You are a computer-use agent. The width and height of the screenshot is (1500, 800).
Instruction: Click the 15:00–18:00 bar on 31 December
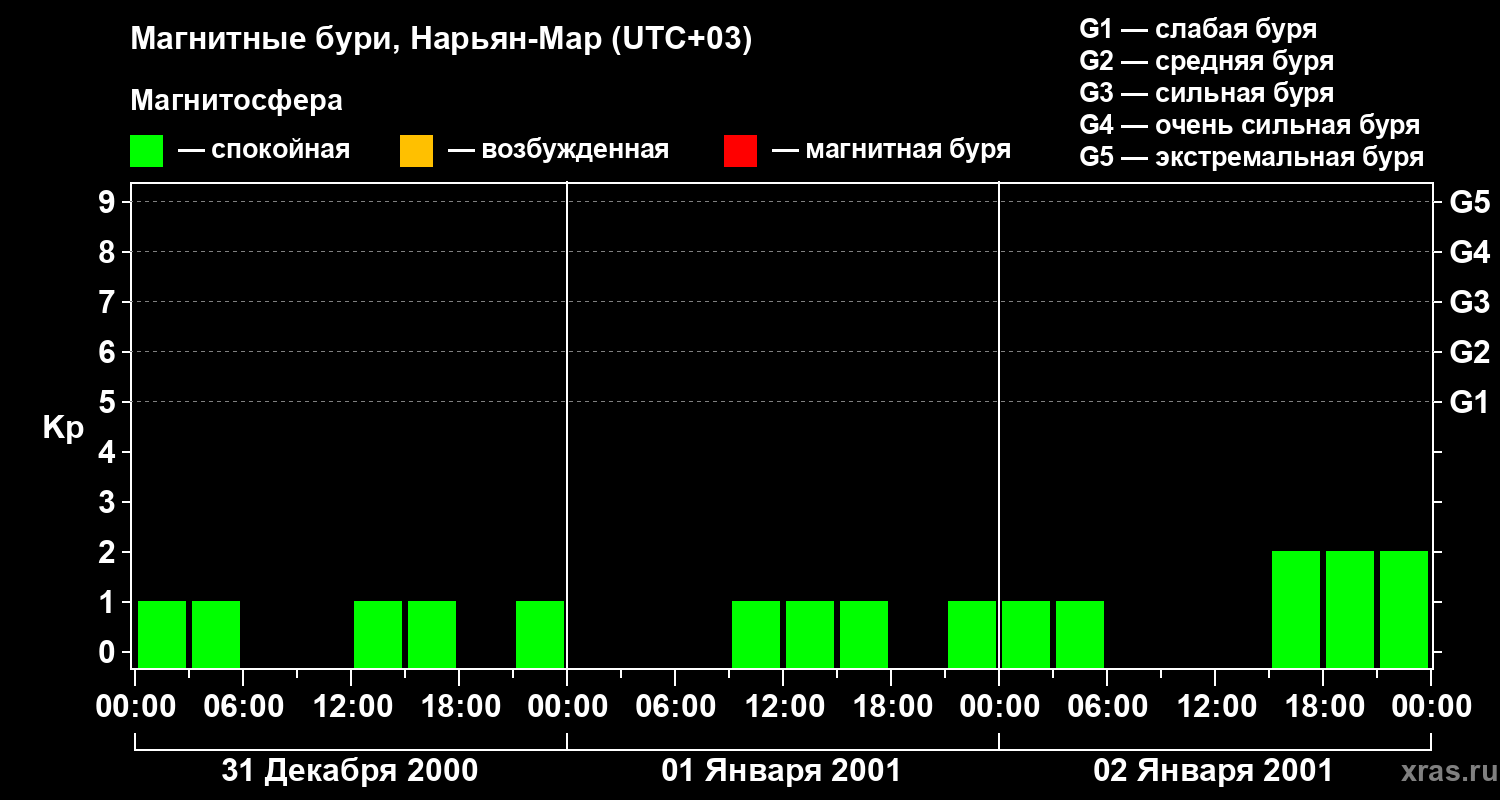point(432,634)
